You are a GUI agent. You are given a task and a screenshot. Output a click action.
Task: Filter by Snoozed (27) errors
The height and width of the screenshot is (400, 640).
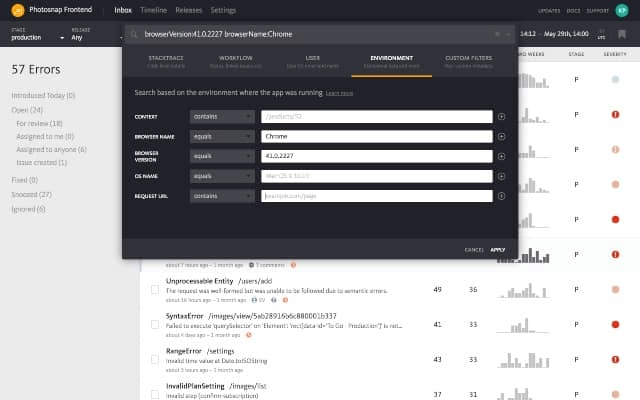31,195
